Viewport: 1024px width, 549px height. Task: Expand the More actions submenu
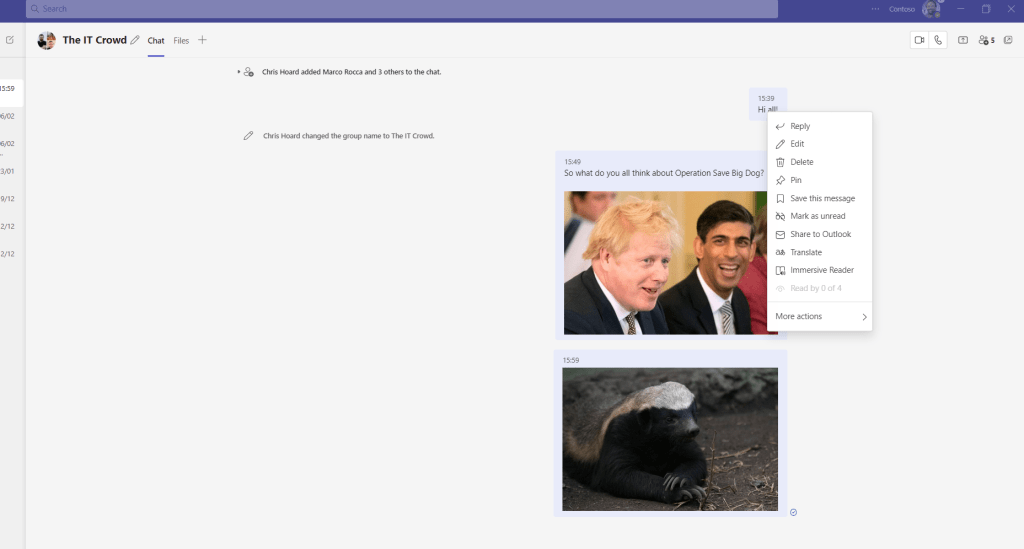821,316
